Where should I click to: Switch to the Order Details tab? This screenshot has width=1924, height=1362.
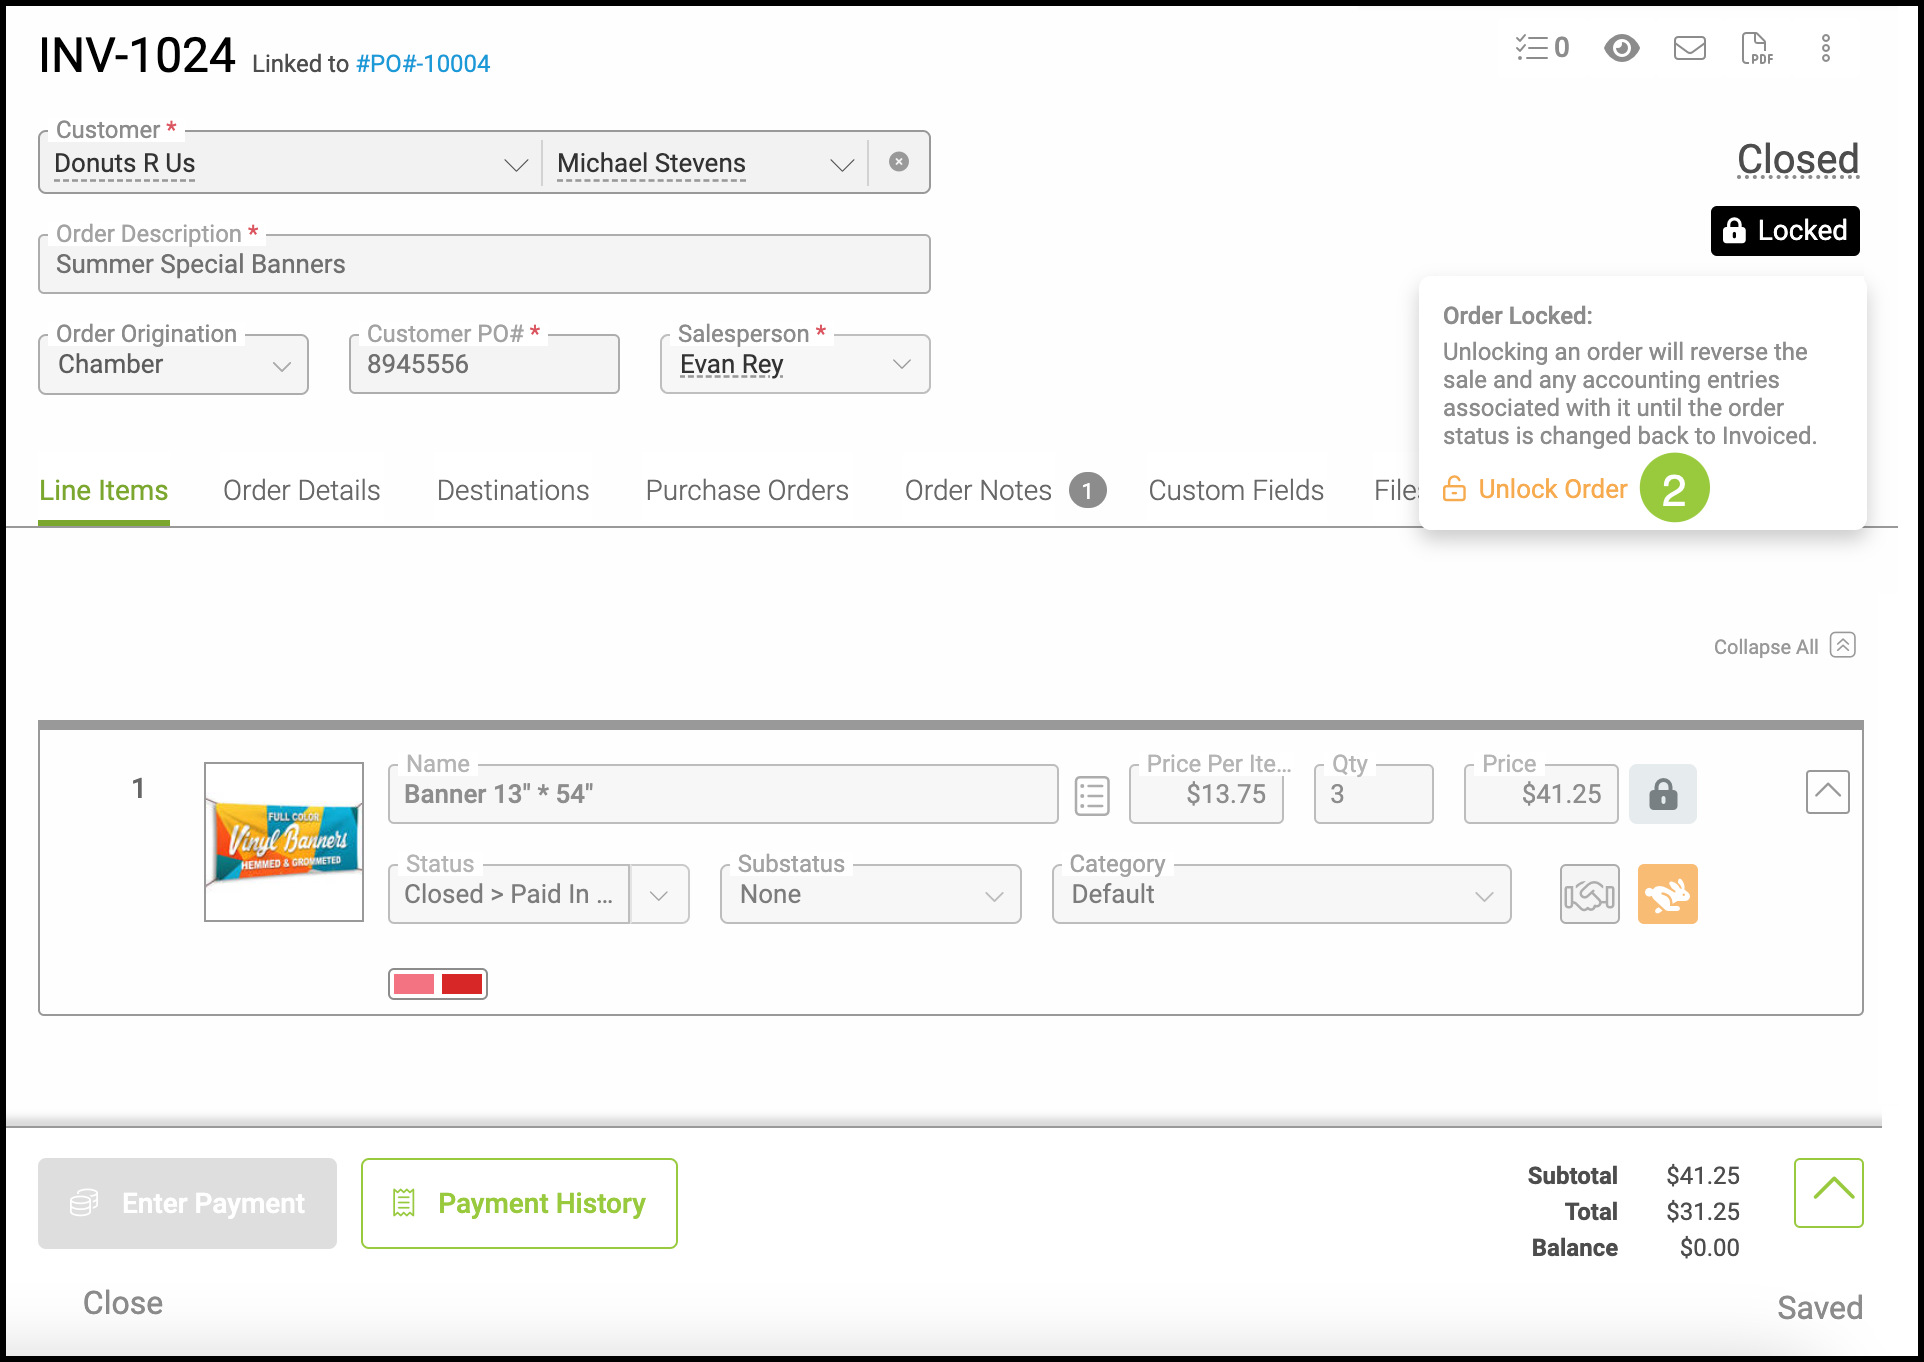click(301, 491)
